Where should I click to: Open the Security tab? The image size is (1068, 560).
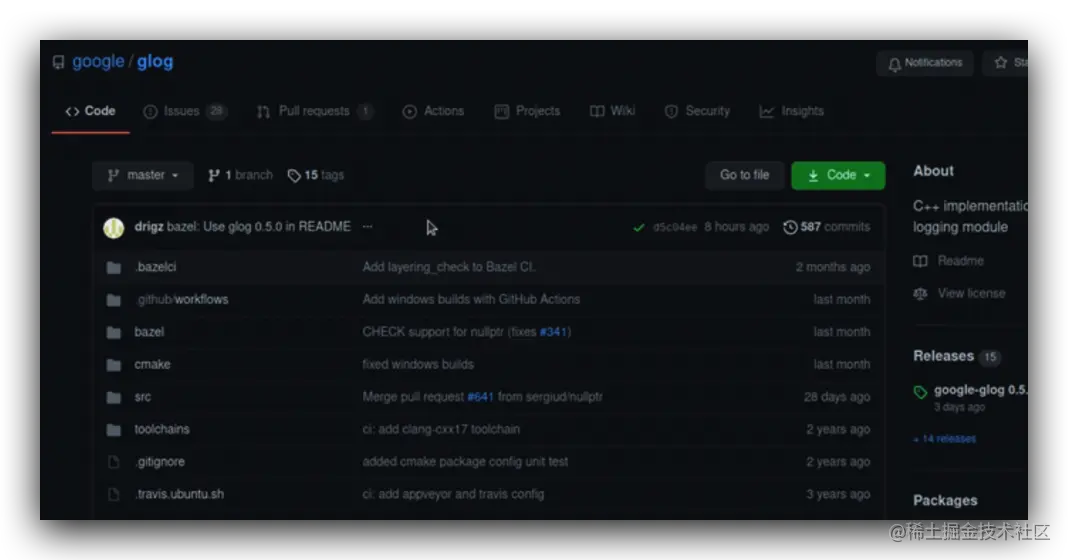point(697,111)
